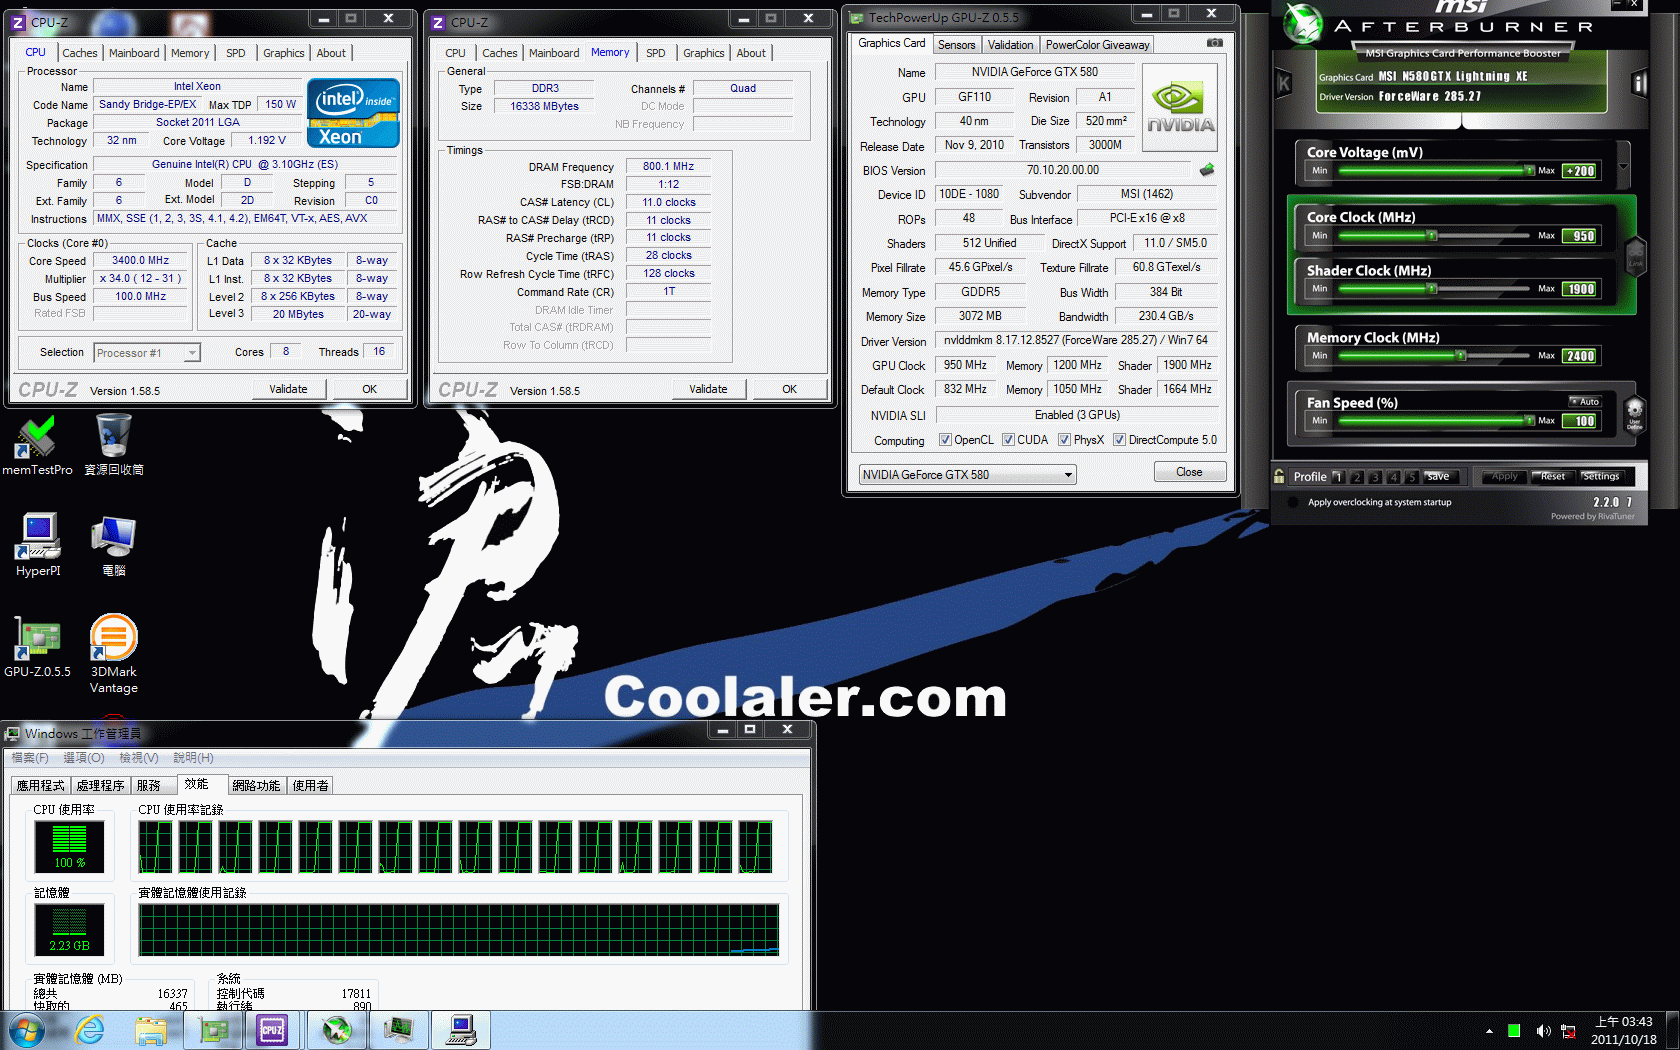The image size is (1680, 1050).
Task: Toggle DirectCompute 5.0 checkbox
Action: (x=1120, y=440)
